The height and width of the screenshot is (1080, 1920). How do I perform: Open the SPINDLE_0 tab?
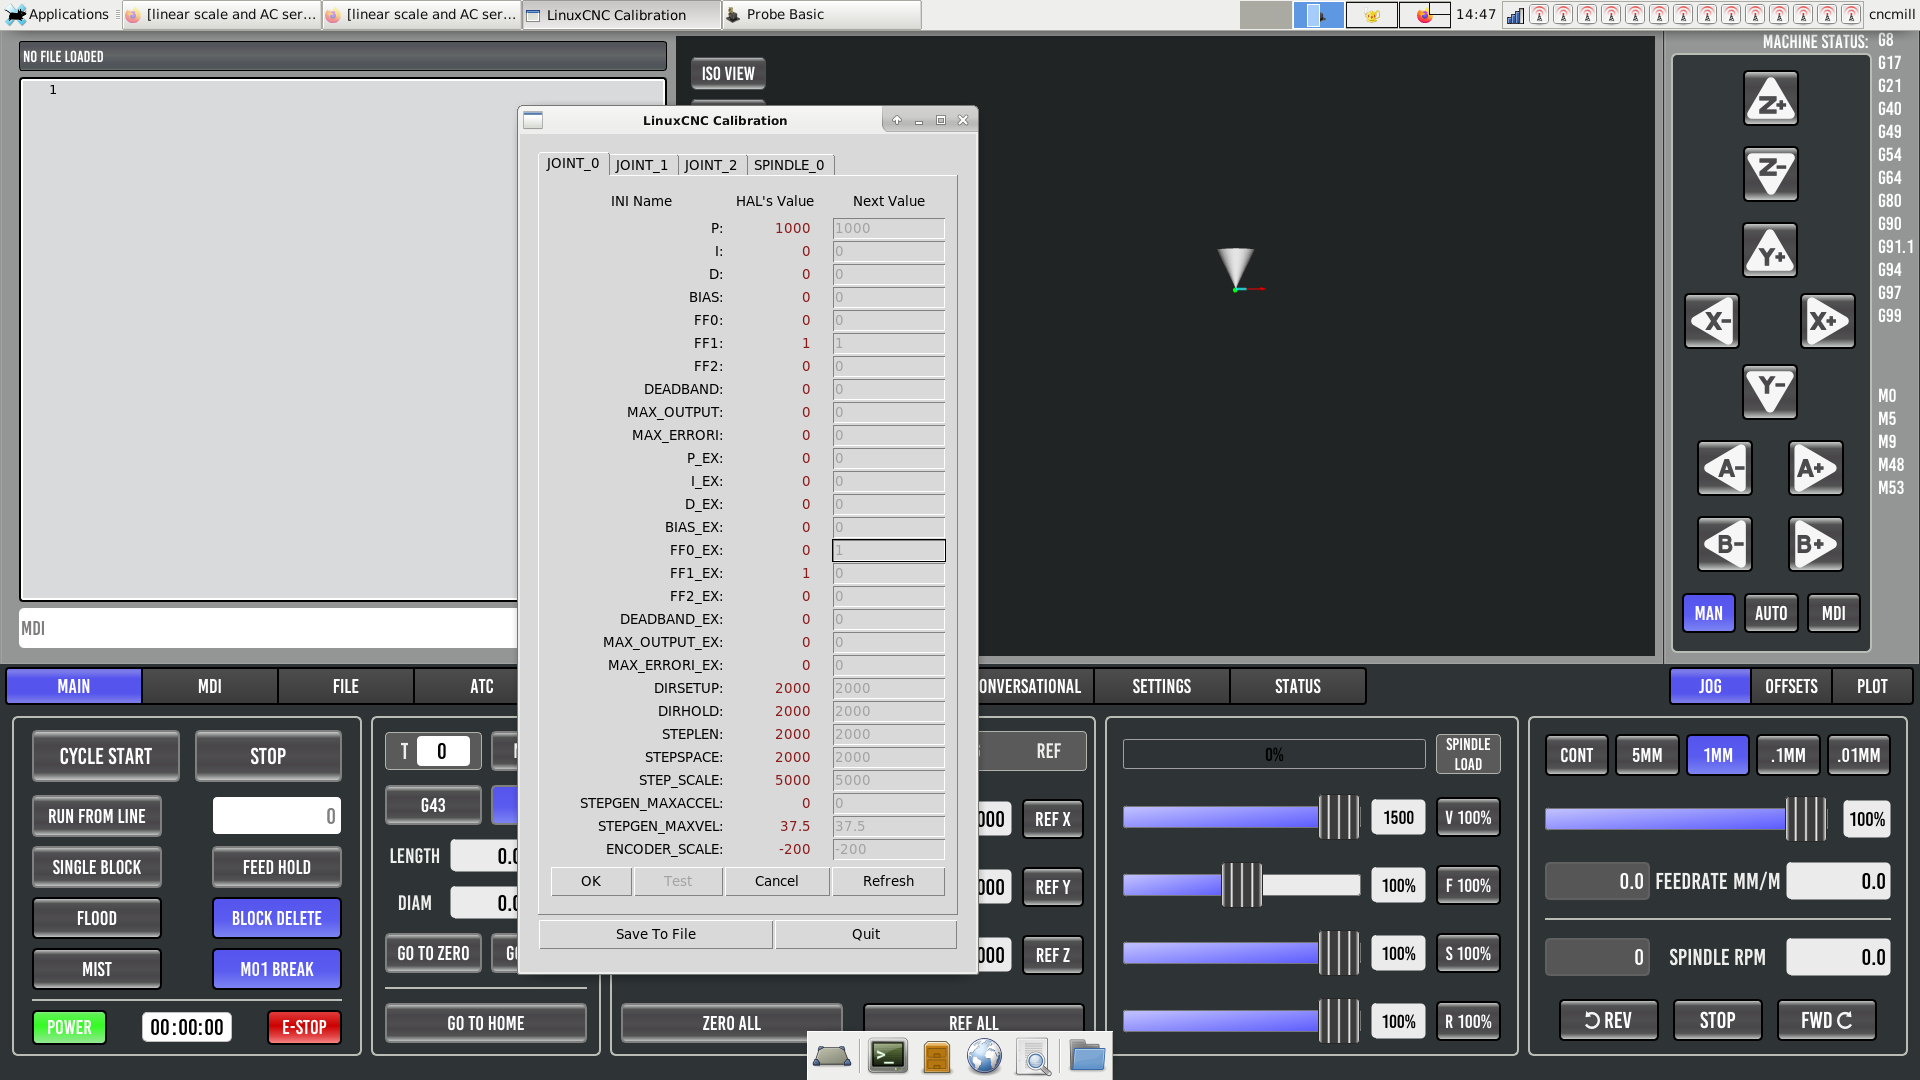click(x=789, y=165)
